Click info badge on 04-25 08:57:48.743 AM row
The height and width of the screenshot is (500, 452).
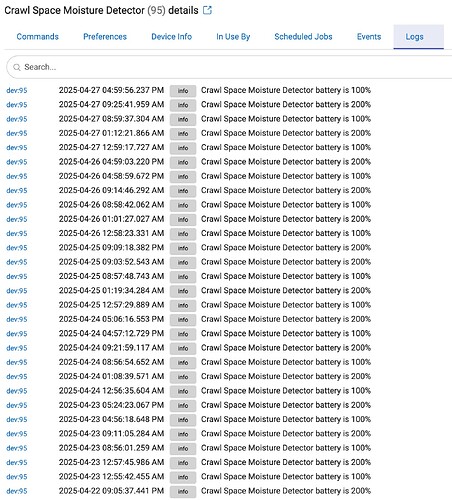[x=183, y=277]
